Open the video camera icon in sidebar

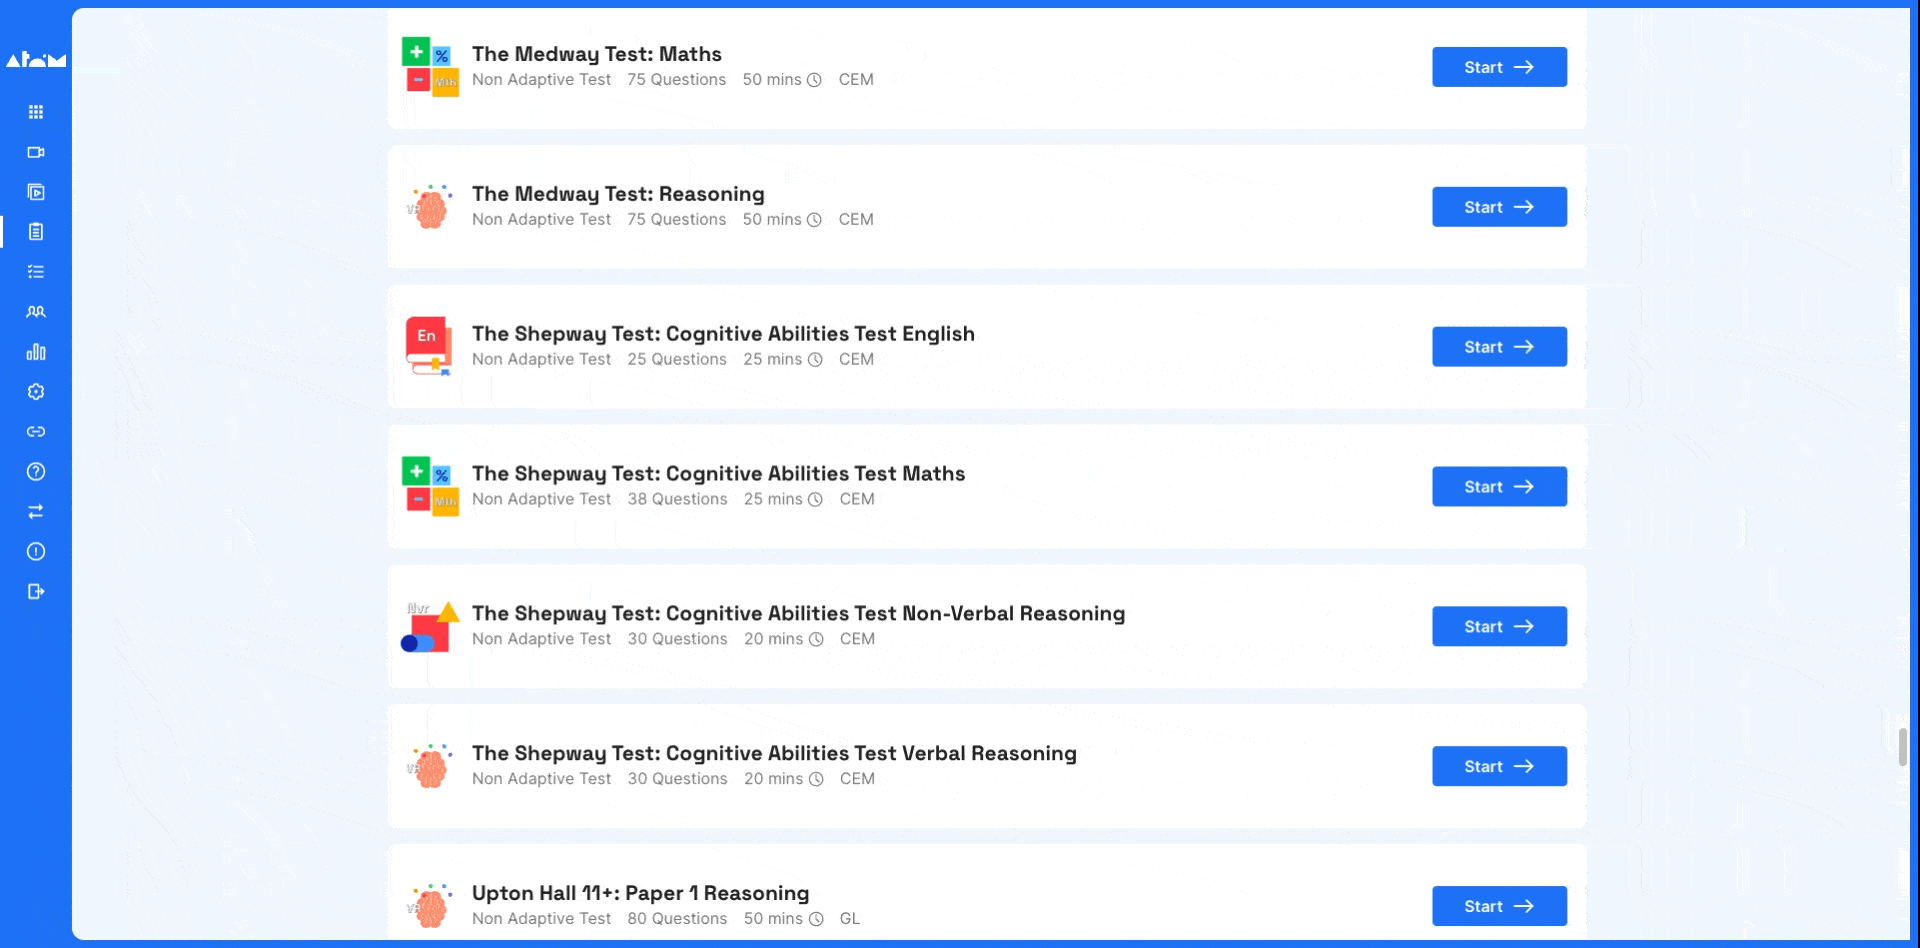(36, 152)
